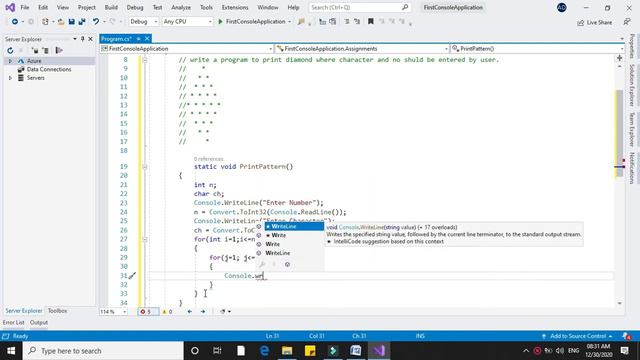Close the Server Explorer panel
Viewport: 640px width, 360px height.
[91, 39]
